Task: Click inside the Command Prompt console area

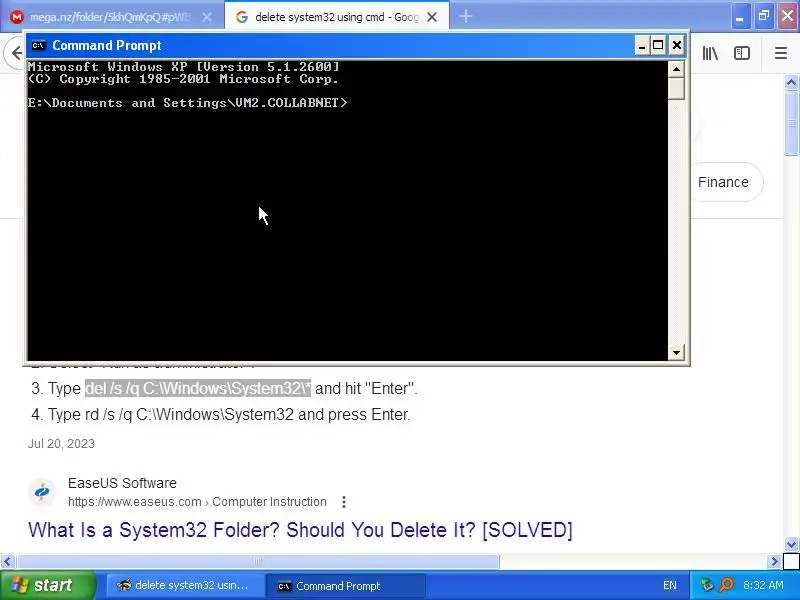Action: pyautogui.click(x=347, y=210)
